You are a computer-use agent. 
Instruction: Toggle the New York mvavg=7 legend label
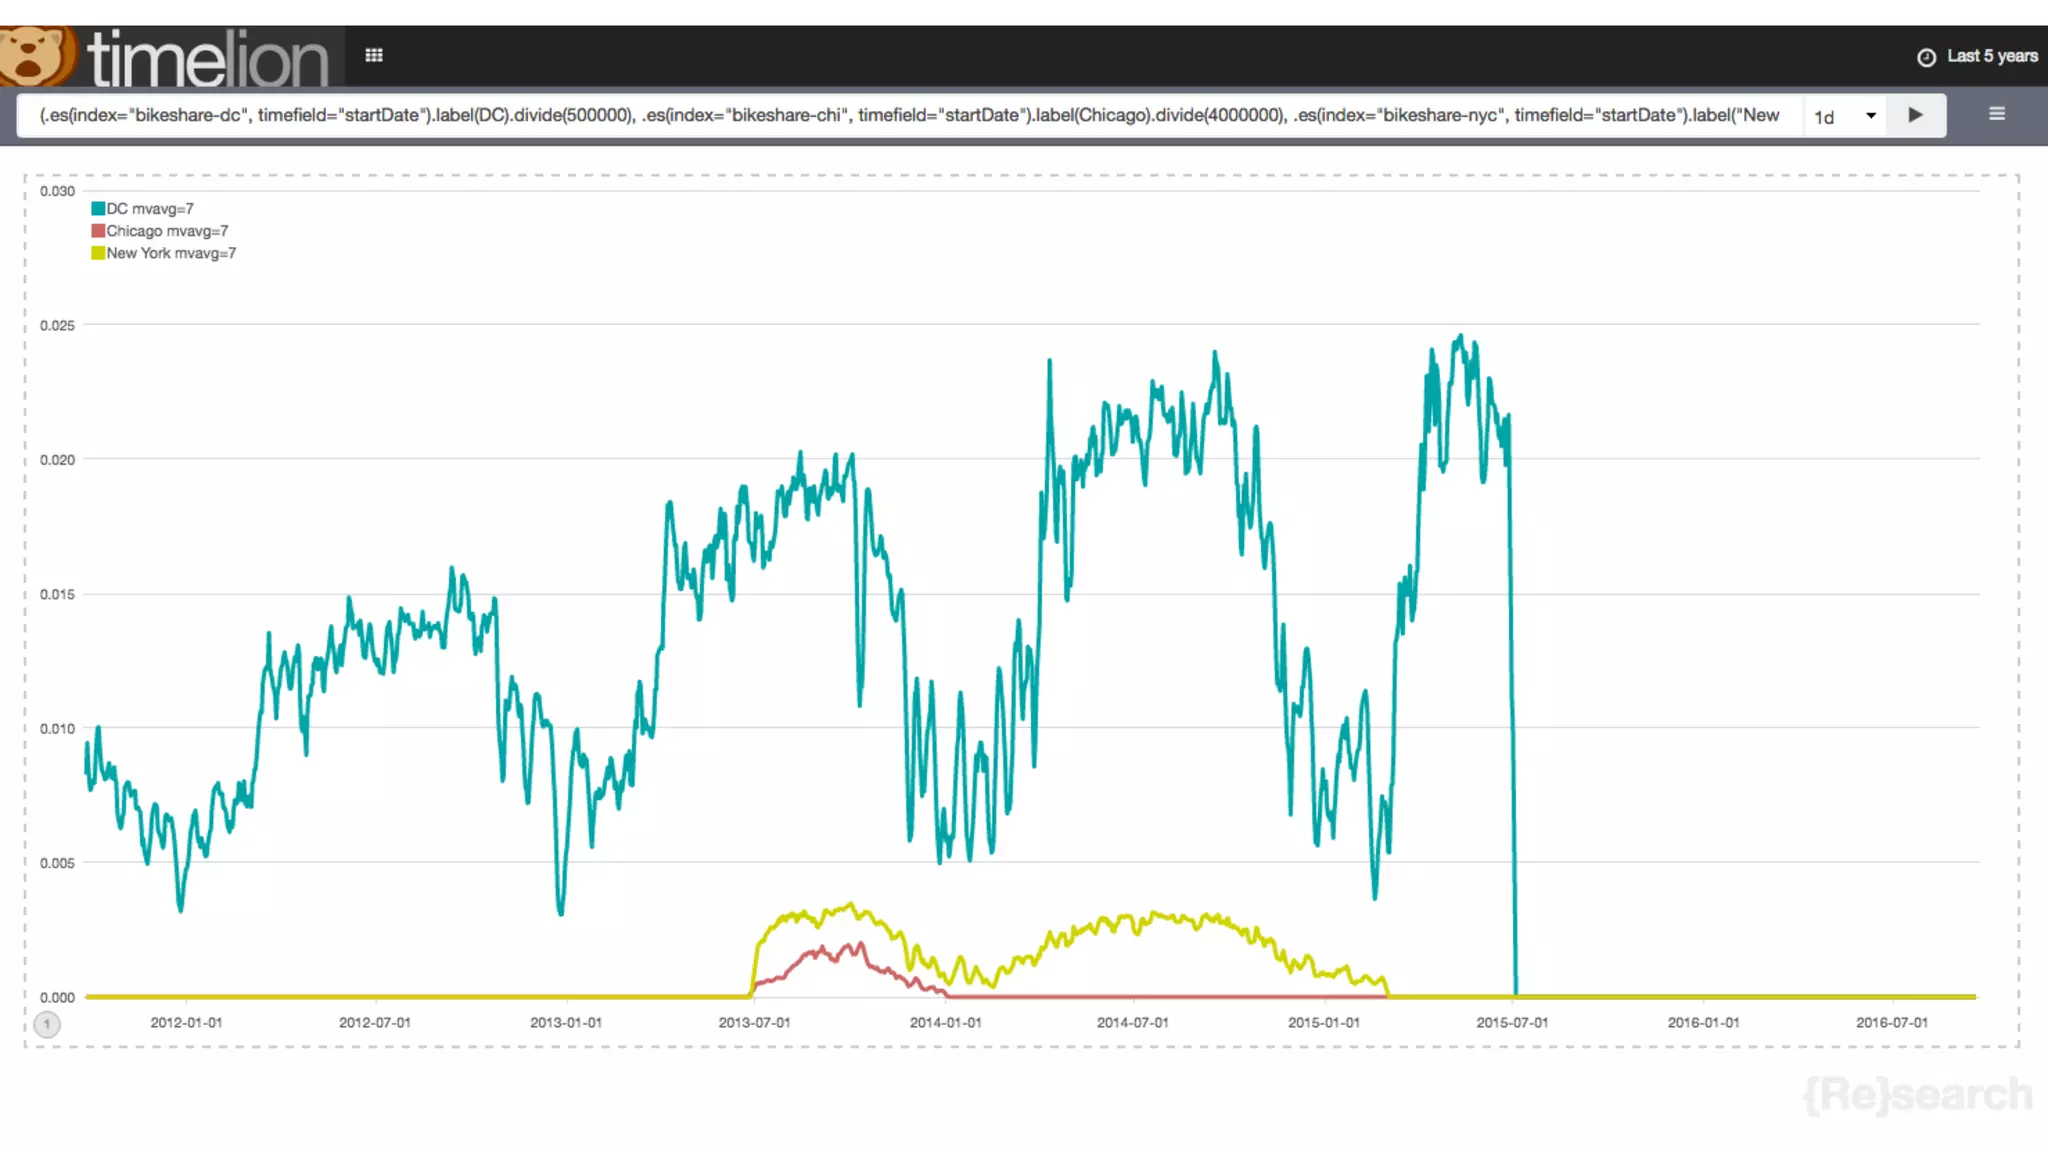(171, 253)
